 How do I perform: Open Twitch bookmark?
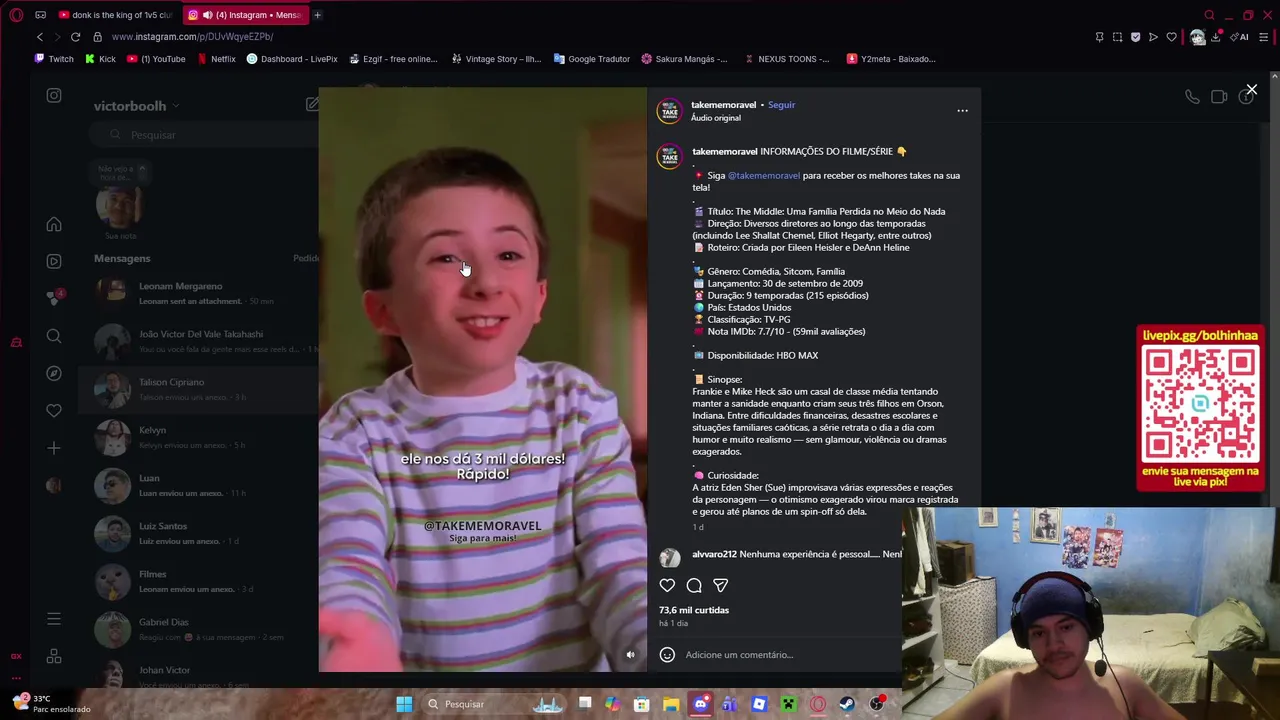[x=54, y=59]
